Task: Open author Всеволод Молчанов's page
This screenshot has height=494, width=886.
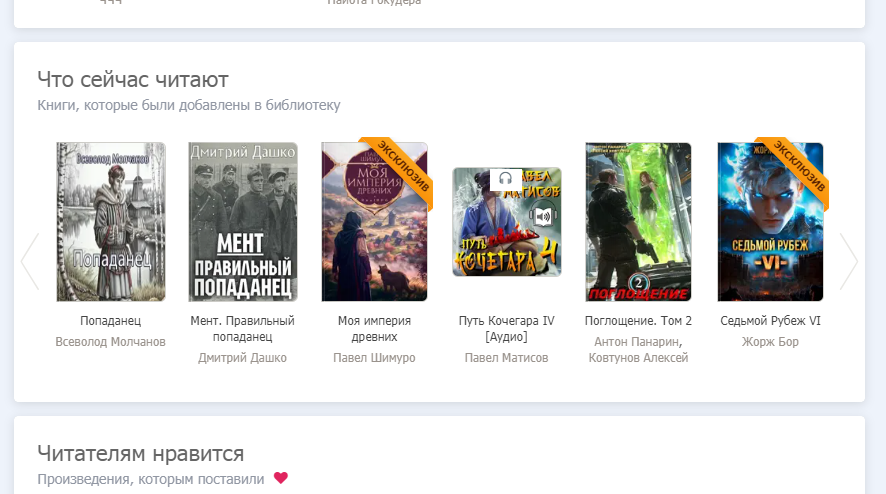Action: (110, 342)
